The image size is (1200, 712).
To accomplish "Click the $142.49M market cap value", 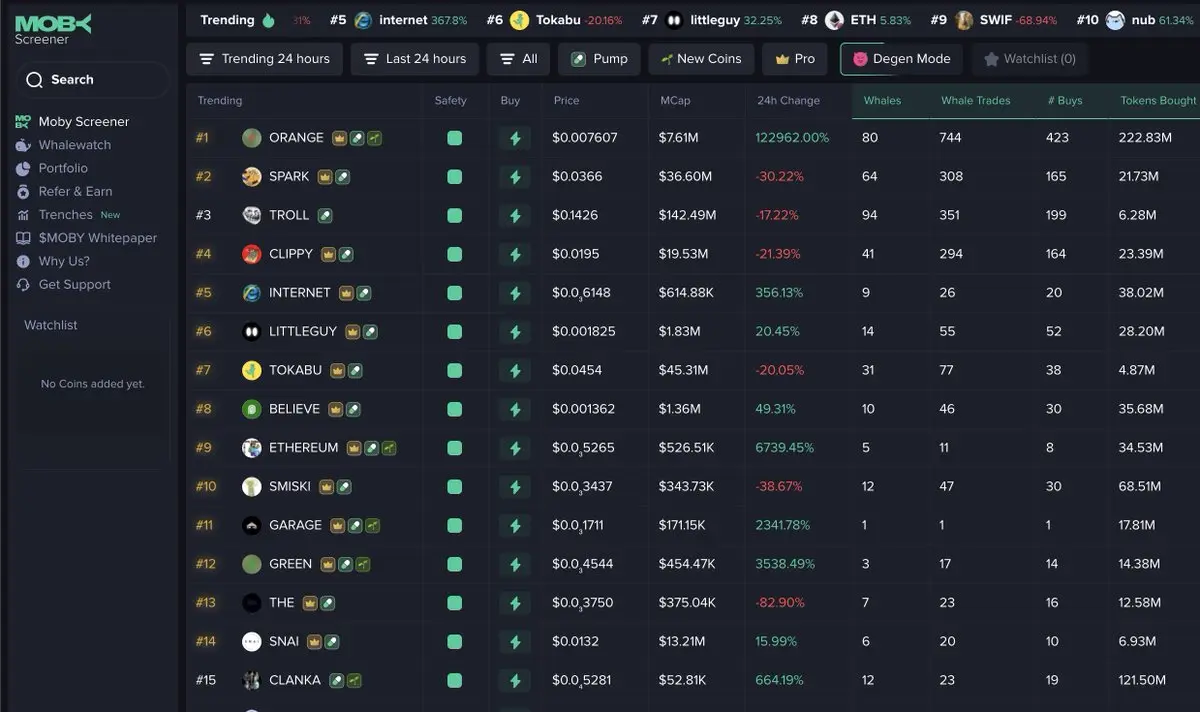I will (688, 215).
